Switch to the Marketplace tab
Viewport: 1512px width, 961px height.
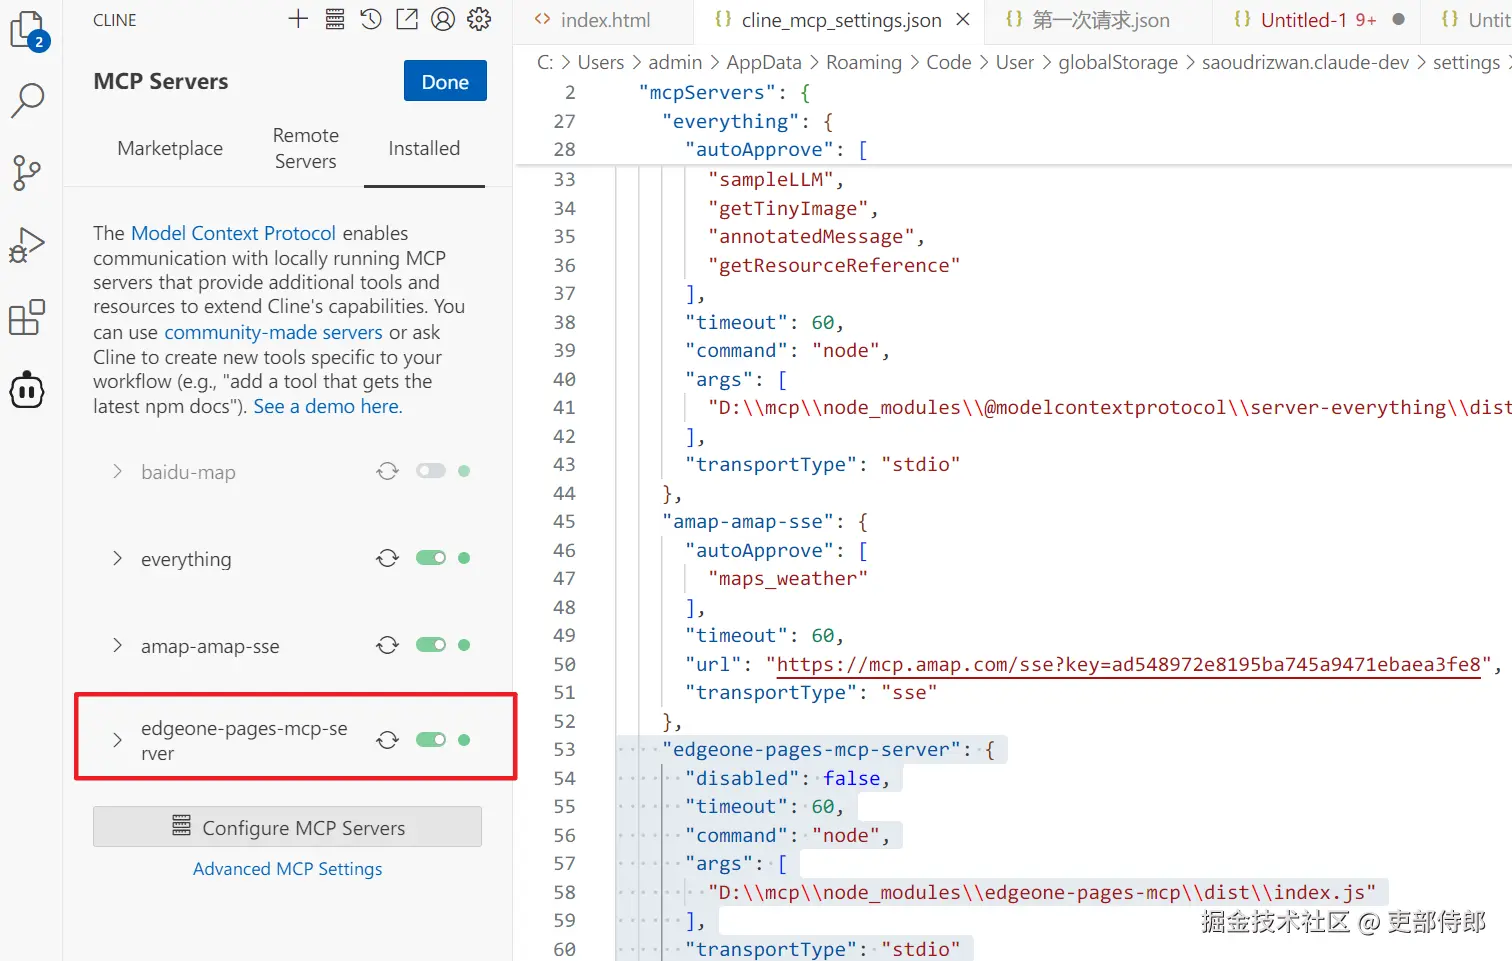click(170, 148)
